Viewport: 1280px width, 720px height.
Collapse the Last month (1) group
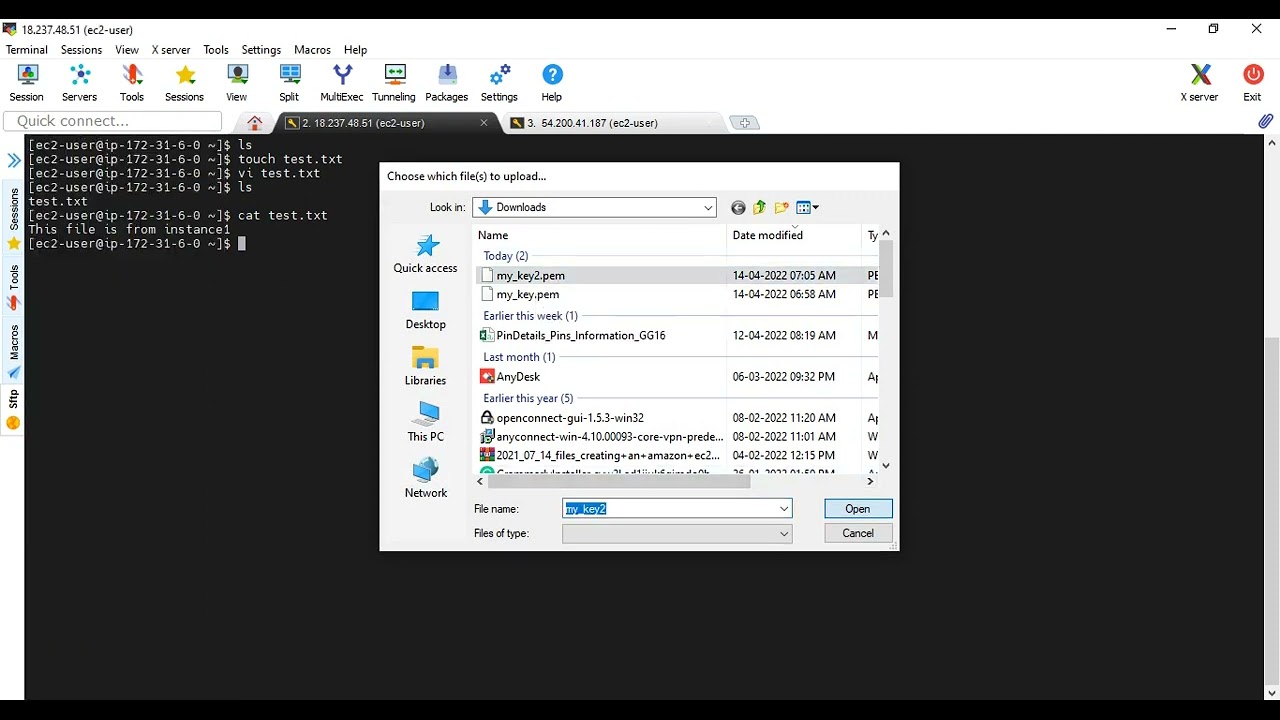519,357
